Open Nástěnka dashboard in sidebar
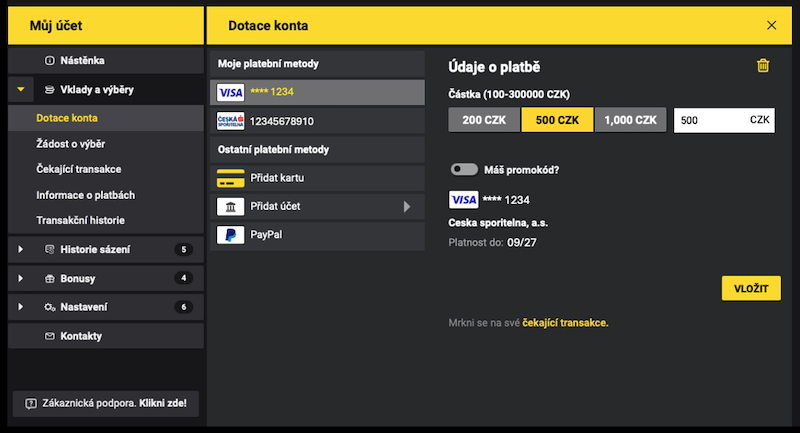 click(82, 61)
